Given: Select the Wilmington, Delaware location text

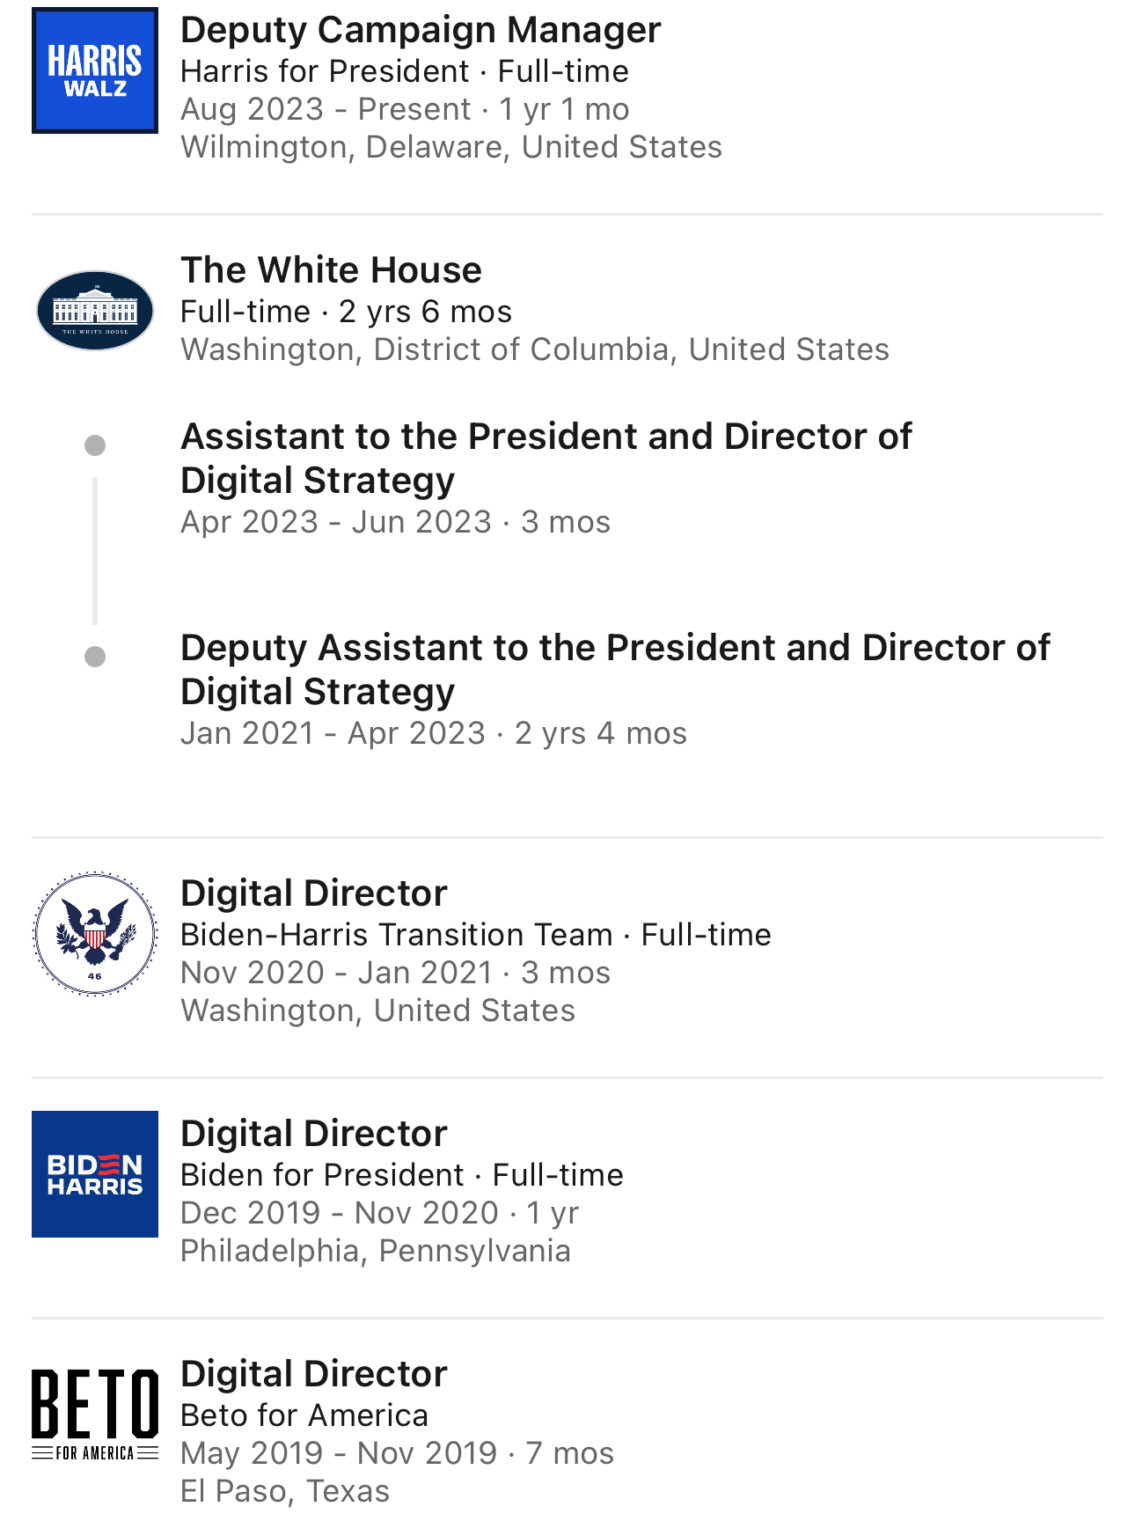Looking at the screenshot, I should [452, 146].
